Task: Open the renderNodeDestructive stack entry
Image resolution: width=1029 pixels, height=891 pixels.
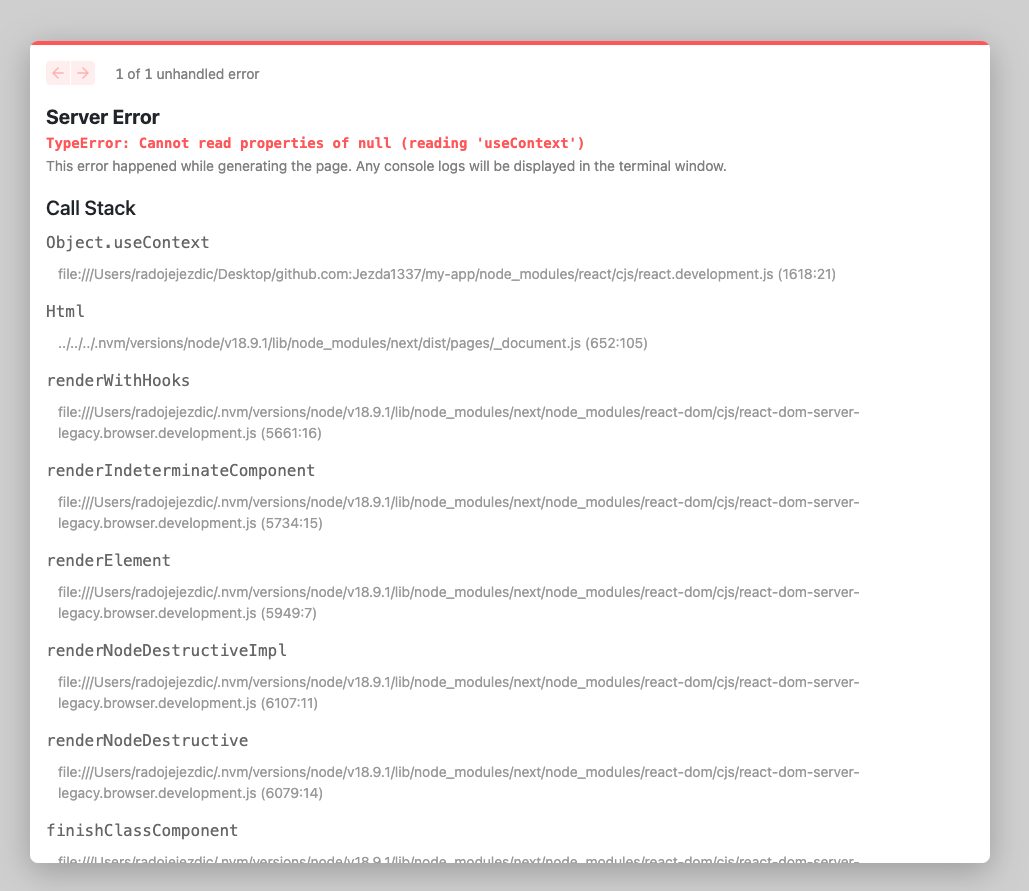Action: [x=147, y=740]
